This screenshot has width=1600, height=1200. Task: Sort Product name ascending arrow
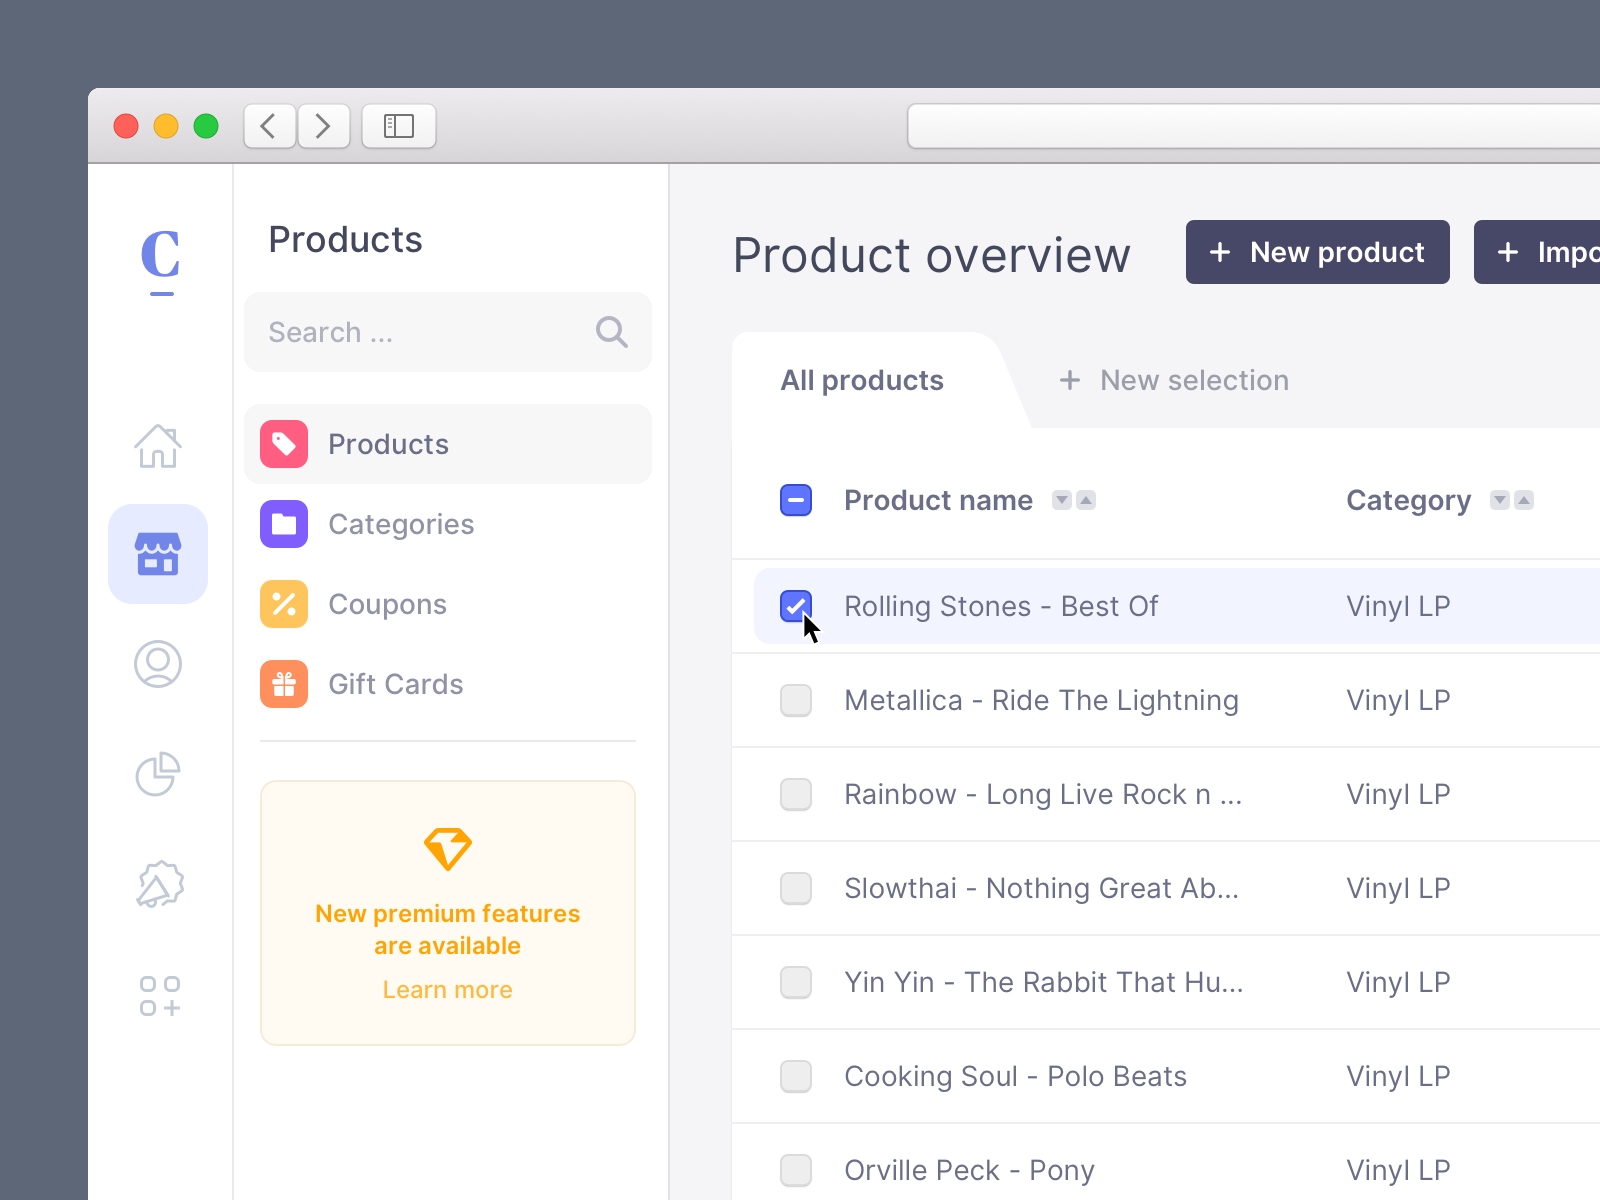click(x=1086, y=500)
